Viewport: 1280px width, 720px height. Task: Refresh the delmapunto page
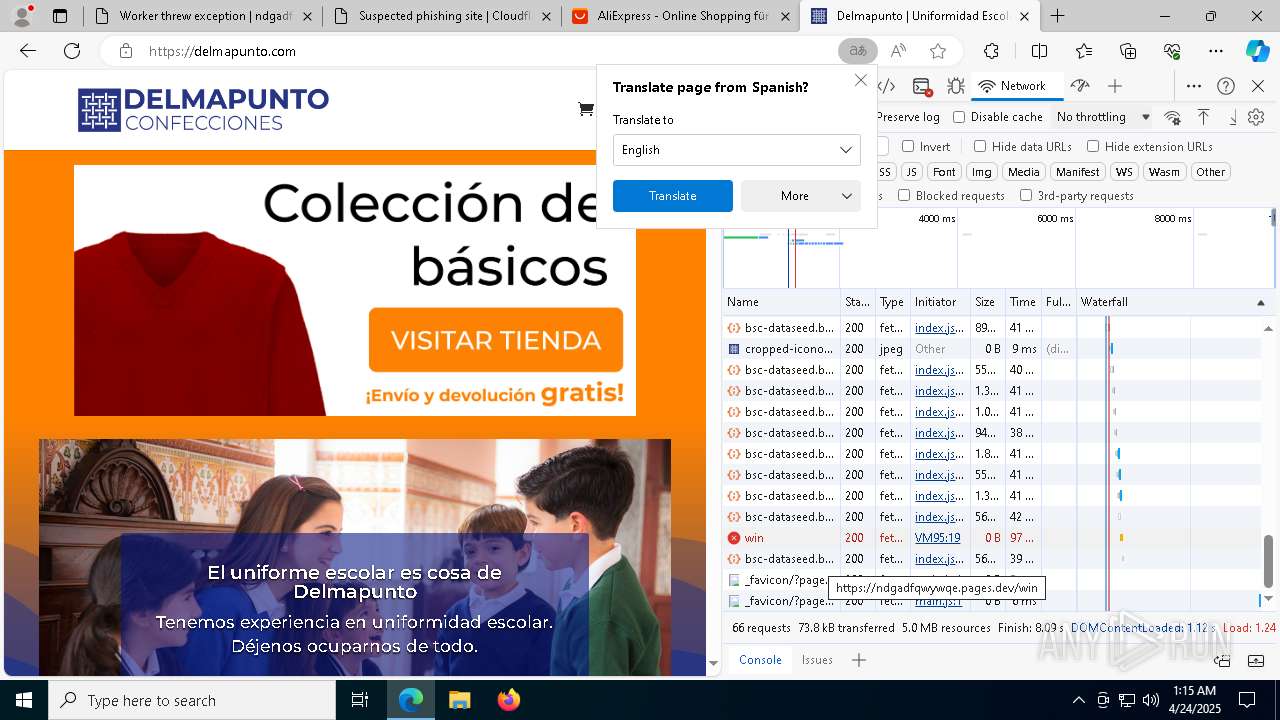coord(72,51)
